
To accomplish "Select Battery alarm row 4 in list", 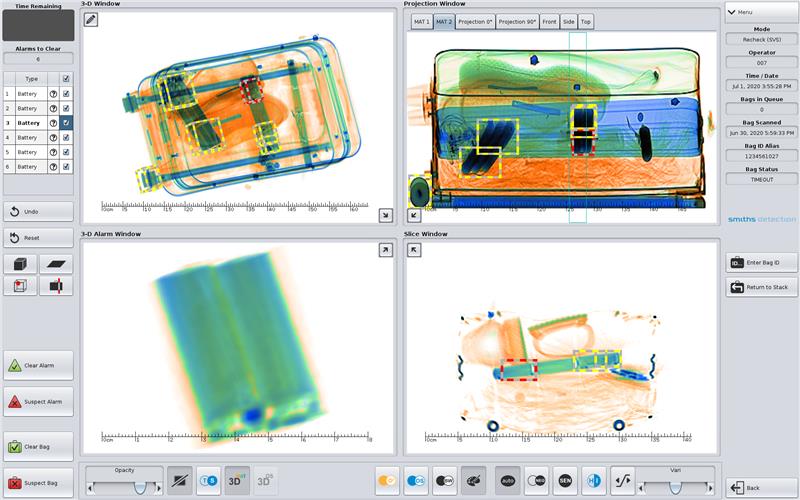I will tap(27, 137).
